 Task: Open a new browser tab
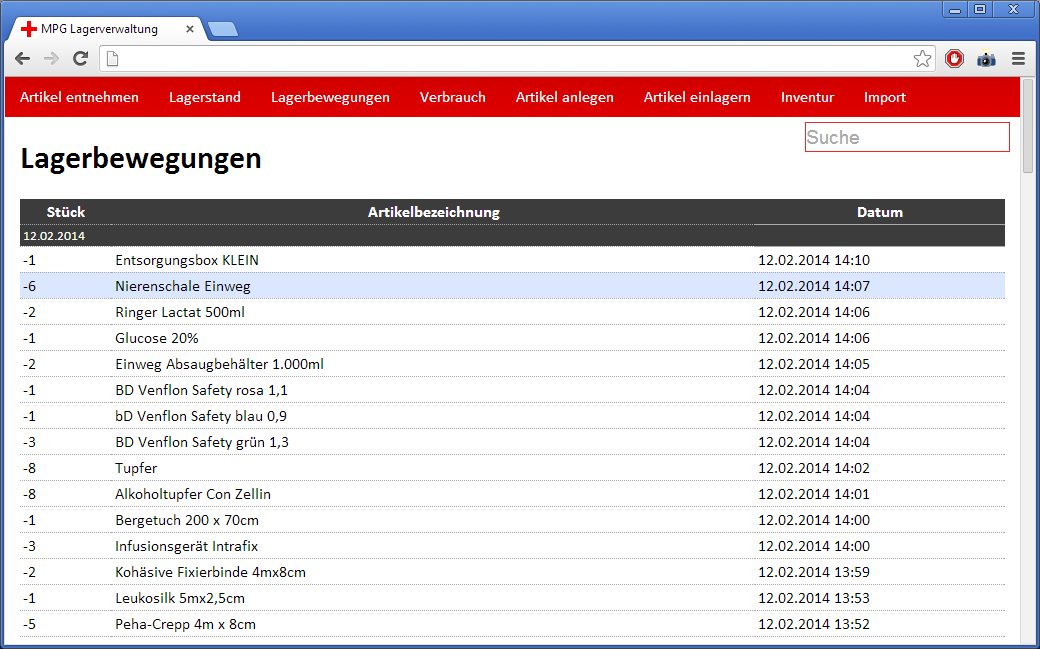pos(223,29)
